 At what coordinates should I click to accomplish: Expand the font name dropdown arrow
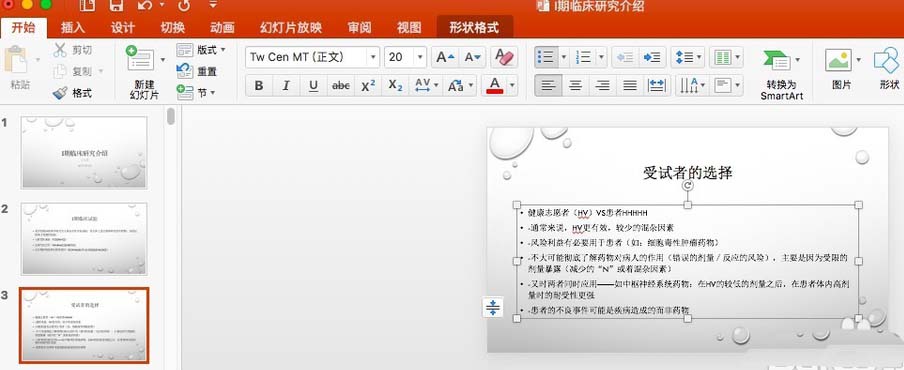click(x=373, y=57)
